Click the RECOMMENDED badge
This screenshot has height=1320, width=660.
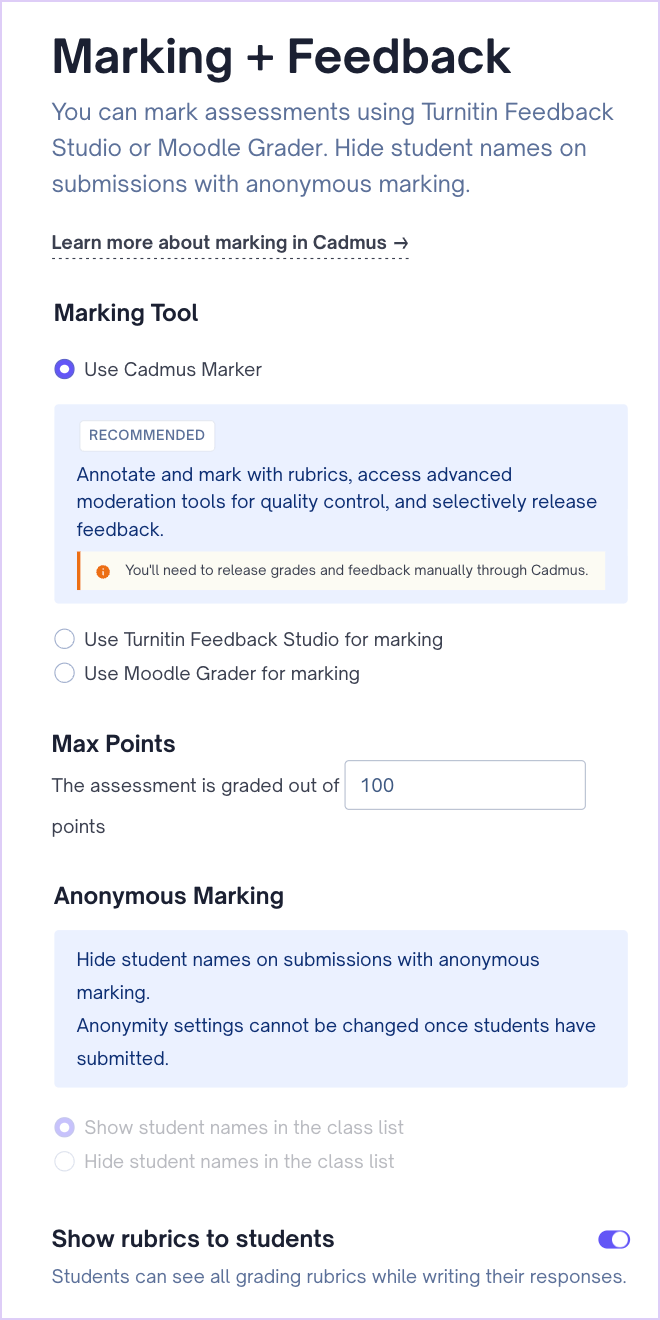coord(147,436)
